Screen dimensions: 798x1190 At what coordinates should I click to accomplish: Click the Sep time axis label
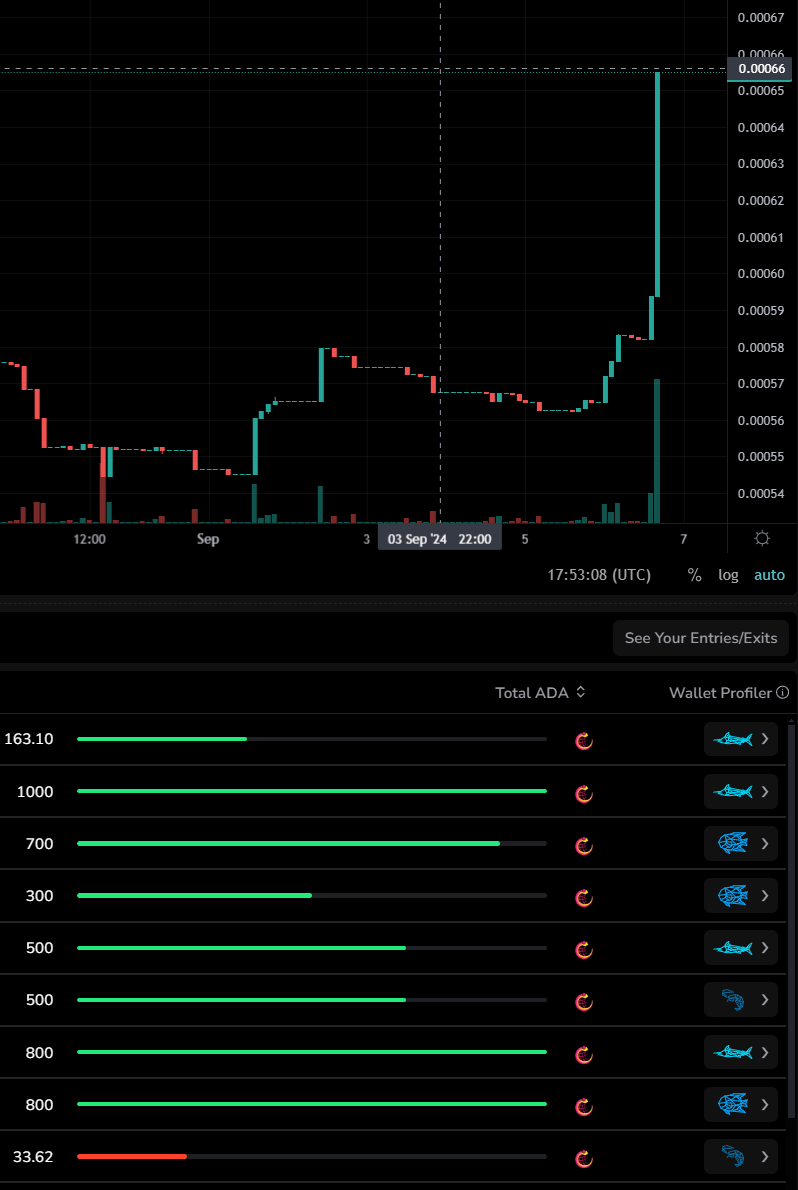208,540
